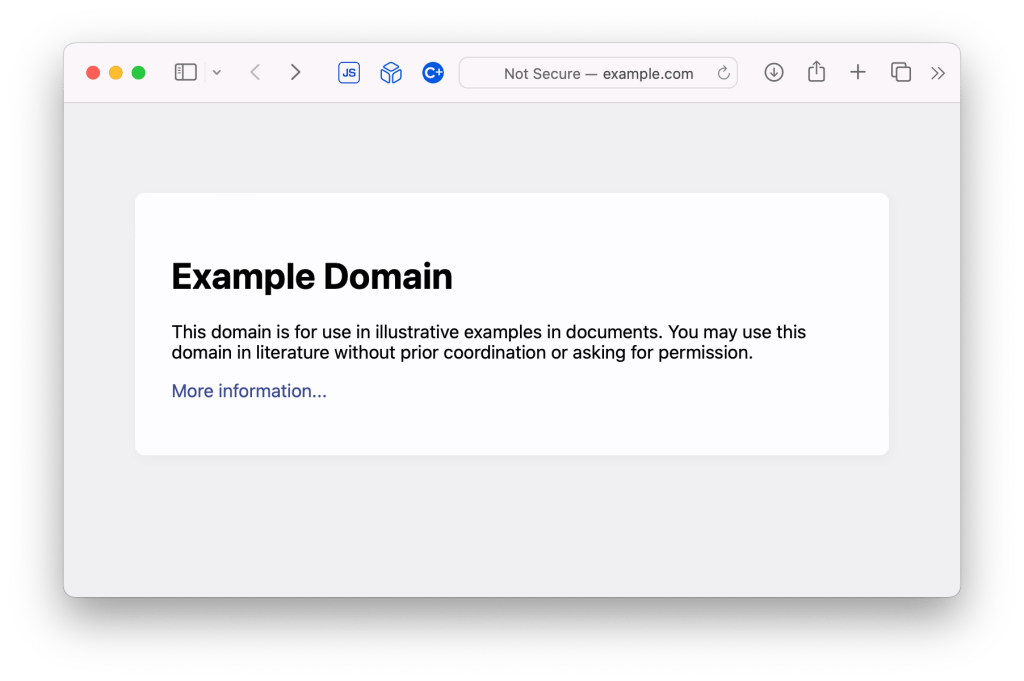
Task: Navigate back with the back arrow
Action: coord(255,72)
